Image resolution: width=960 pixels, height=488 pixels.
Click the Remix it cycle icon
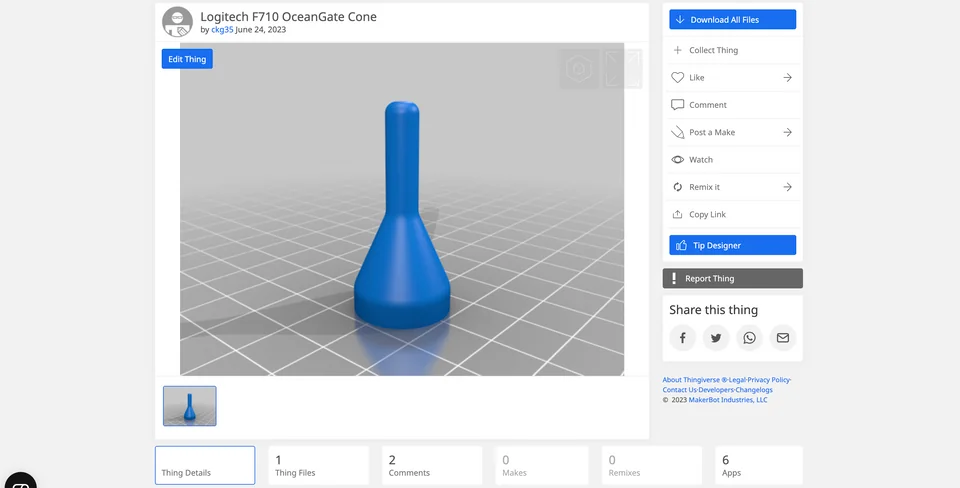pyautogui.click(x=677, y=187)
